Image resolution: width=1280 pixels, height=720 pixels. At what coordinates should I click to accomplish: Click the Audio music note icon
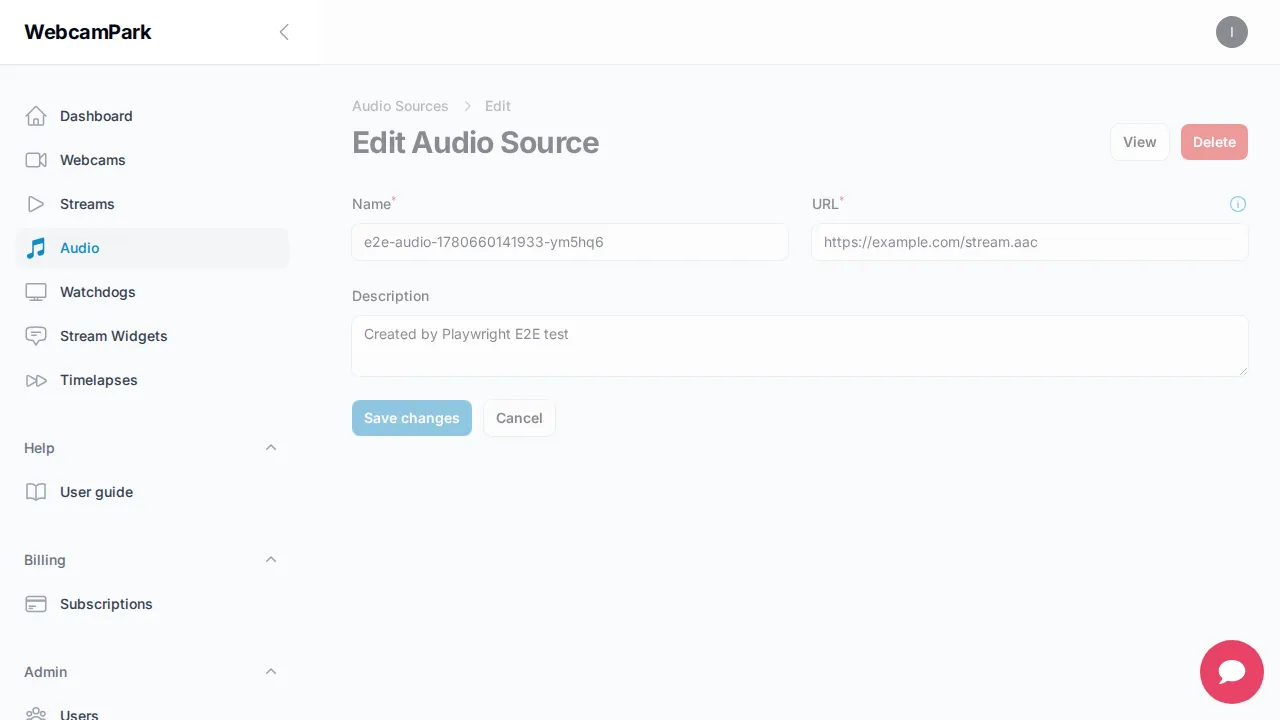pos(36,248)
